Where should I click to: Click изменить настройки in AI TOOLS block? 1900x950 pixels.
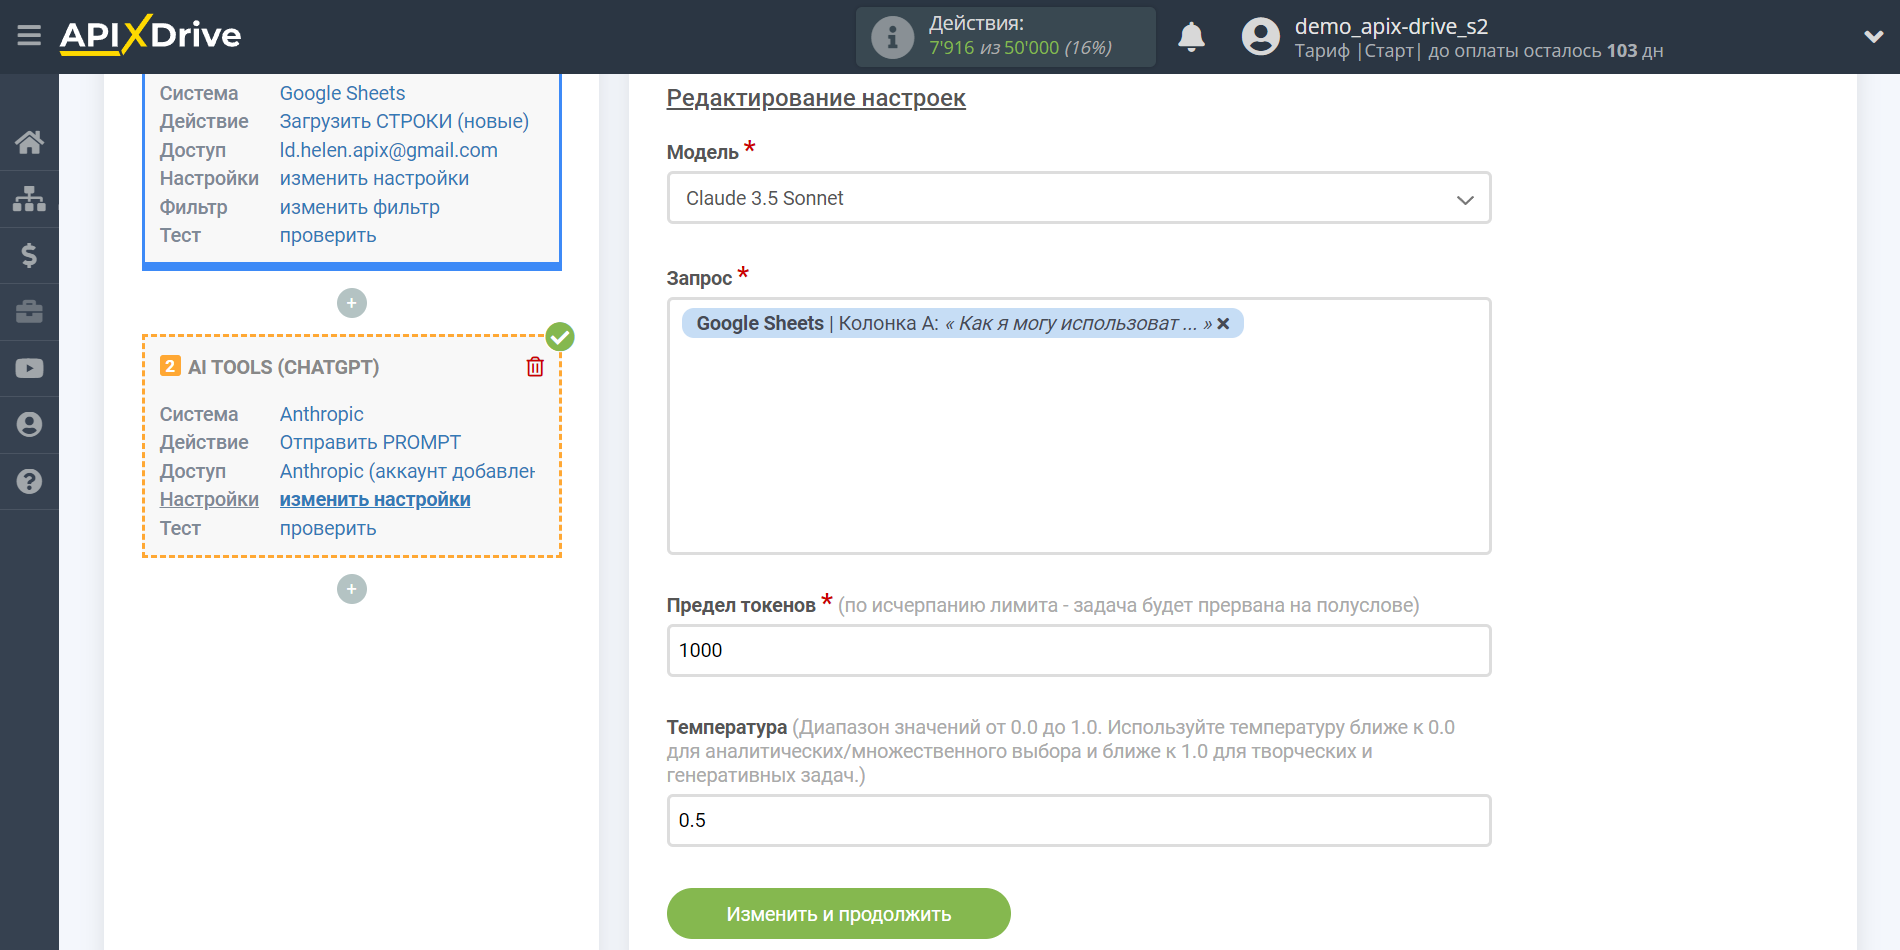pyautogui.click(x=375, y=499)
